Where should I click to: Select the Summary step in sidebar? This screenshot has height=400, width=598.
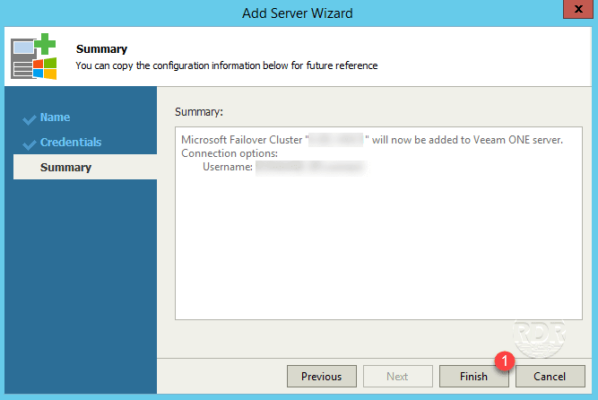(x=85, y=167)
